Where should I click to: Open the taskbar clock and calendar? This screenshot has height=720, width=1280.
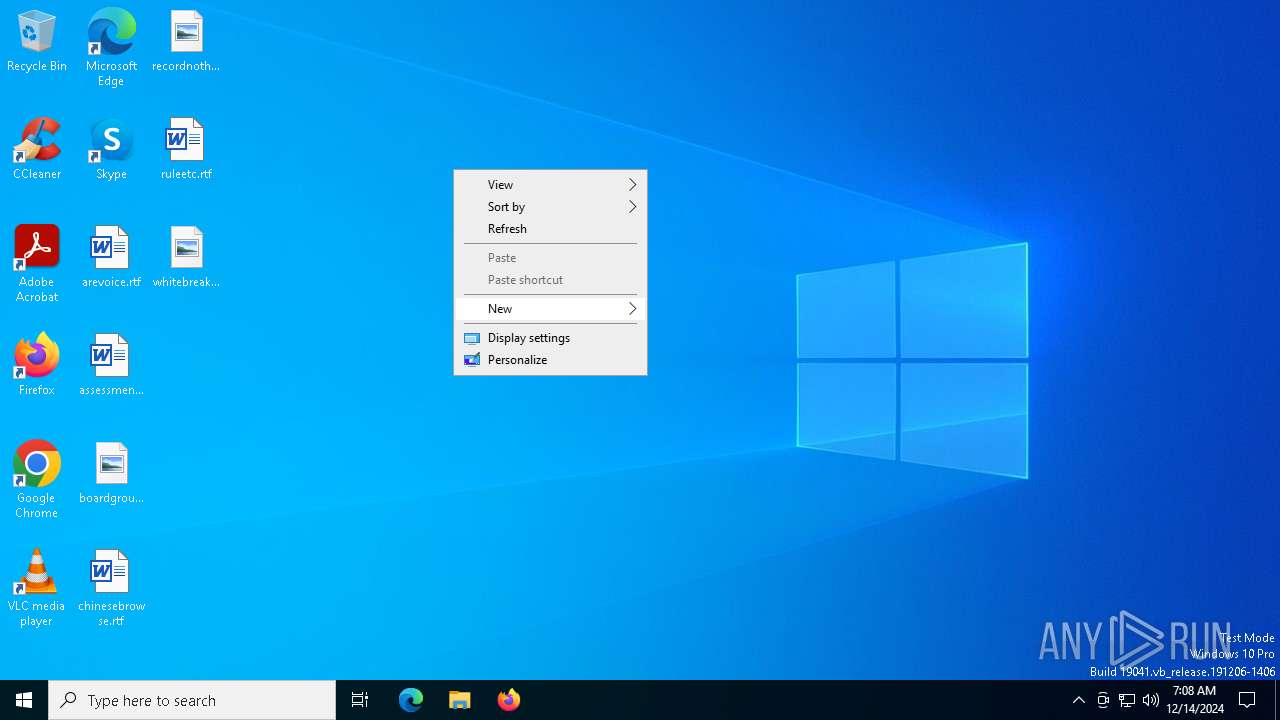pyautogui.click(x=1195, y=700)
